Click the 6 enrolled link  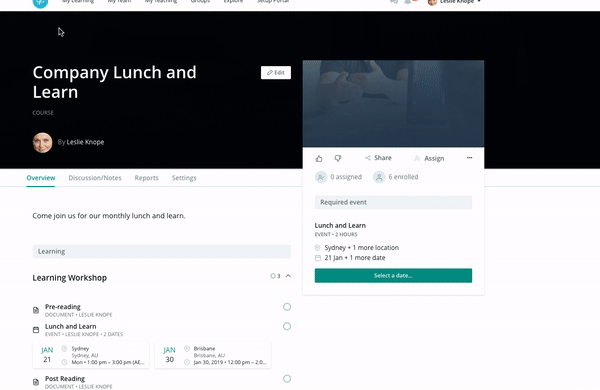[x=403, y=177]
